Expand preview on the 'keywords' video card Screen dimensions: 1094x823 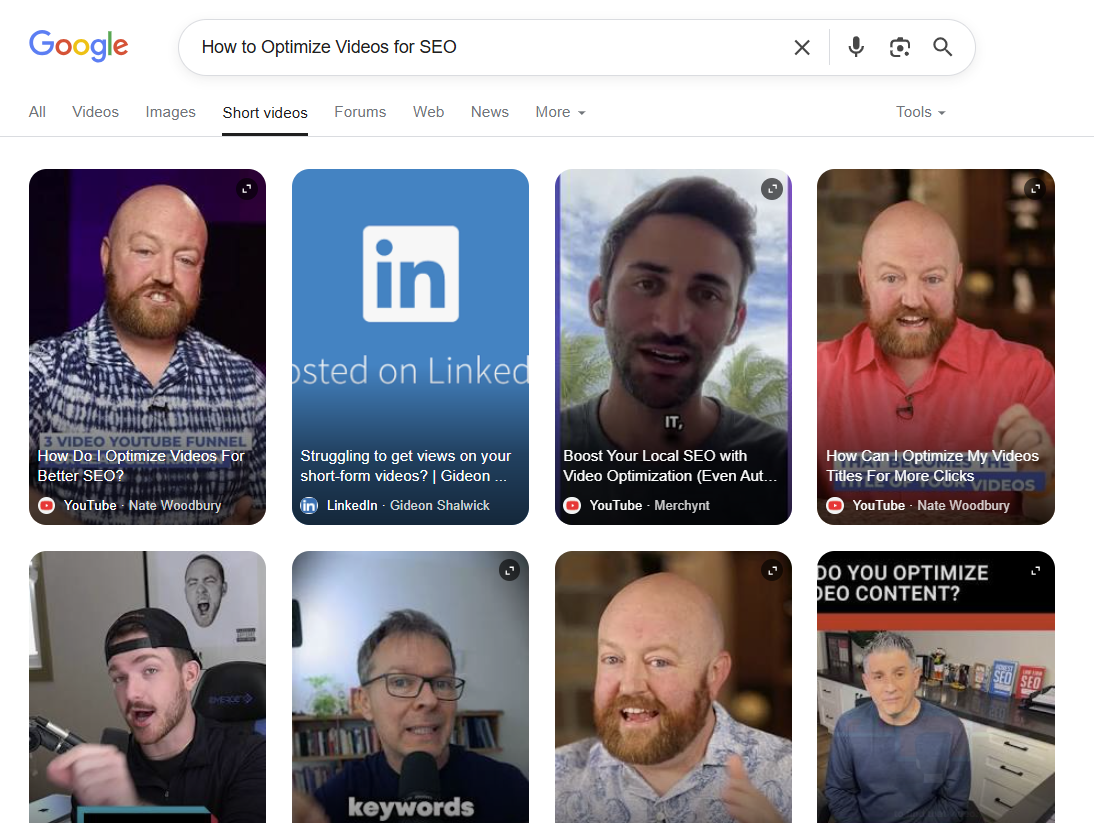(509, 571)
